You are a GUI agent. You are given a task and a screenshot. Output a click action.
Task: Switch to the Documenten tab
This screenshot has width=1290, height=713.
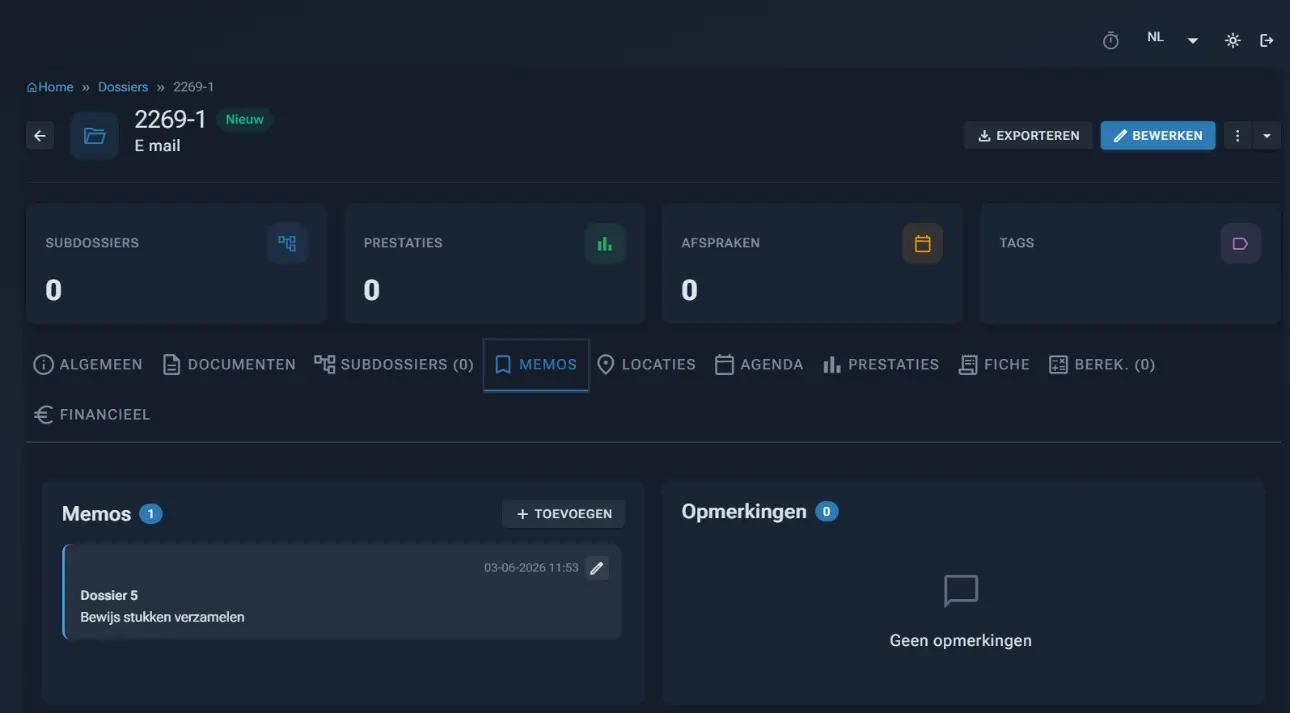coord(229,365)
